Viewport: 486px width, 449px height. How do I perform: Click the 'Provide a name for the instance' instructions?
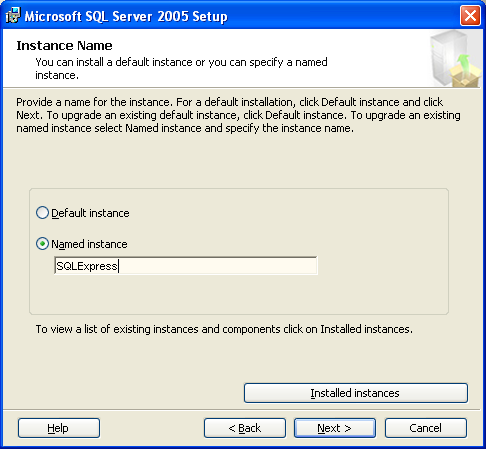coord(238,115)
